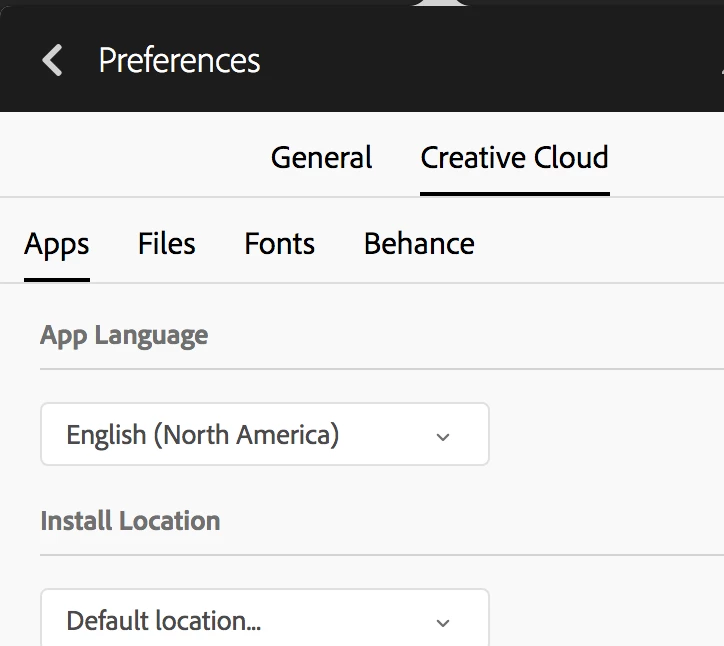Switch to the Files sub-tab
This screenshot has width=724, height=646.
click(x=167, y=244)
